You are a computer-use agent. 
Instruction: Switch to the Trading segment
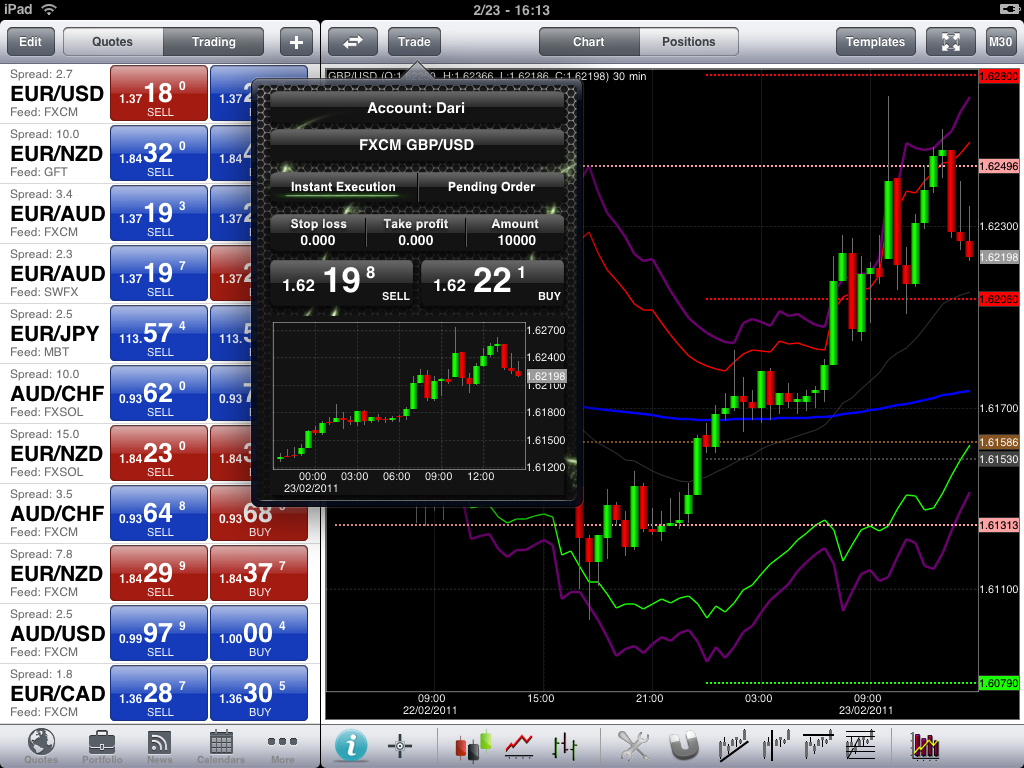[x=213, y=42]
